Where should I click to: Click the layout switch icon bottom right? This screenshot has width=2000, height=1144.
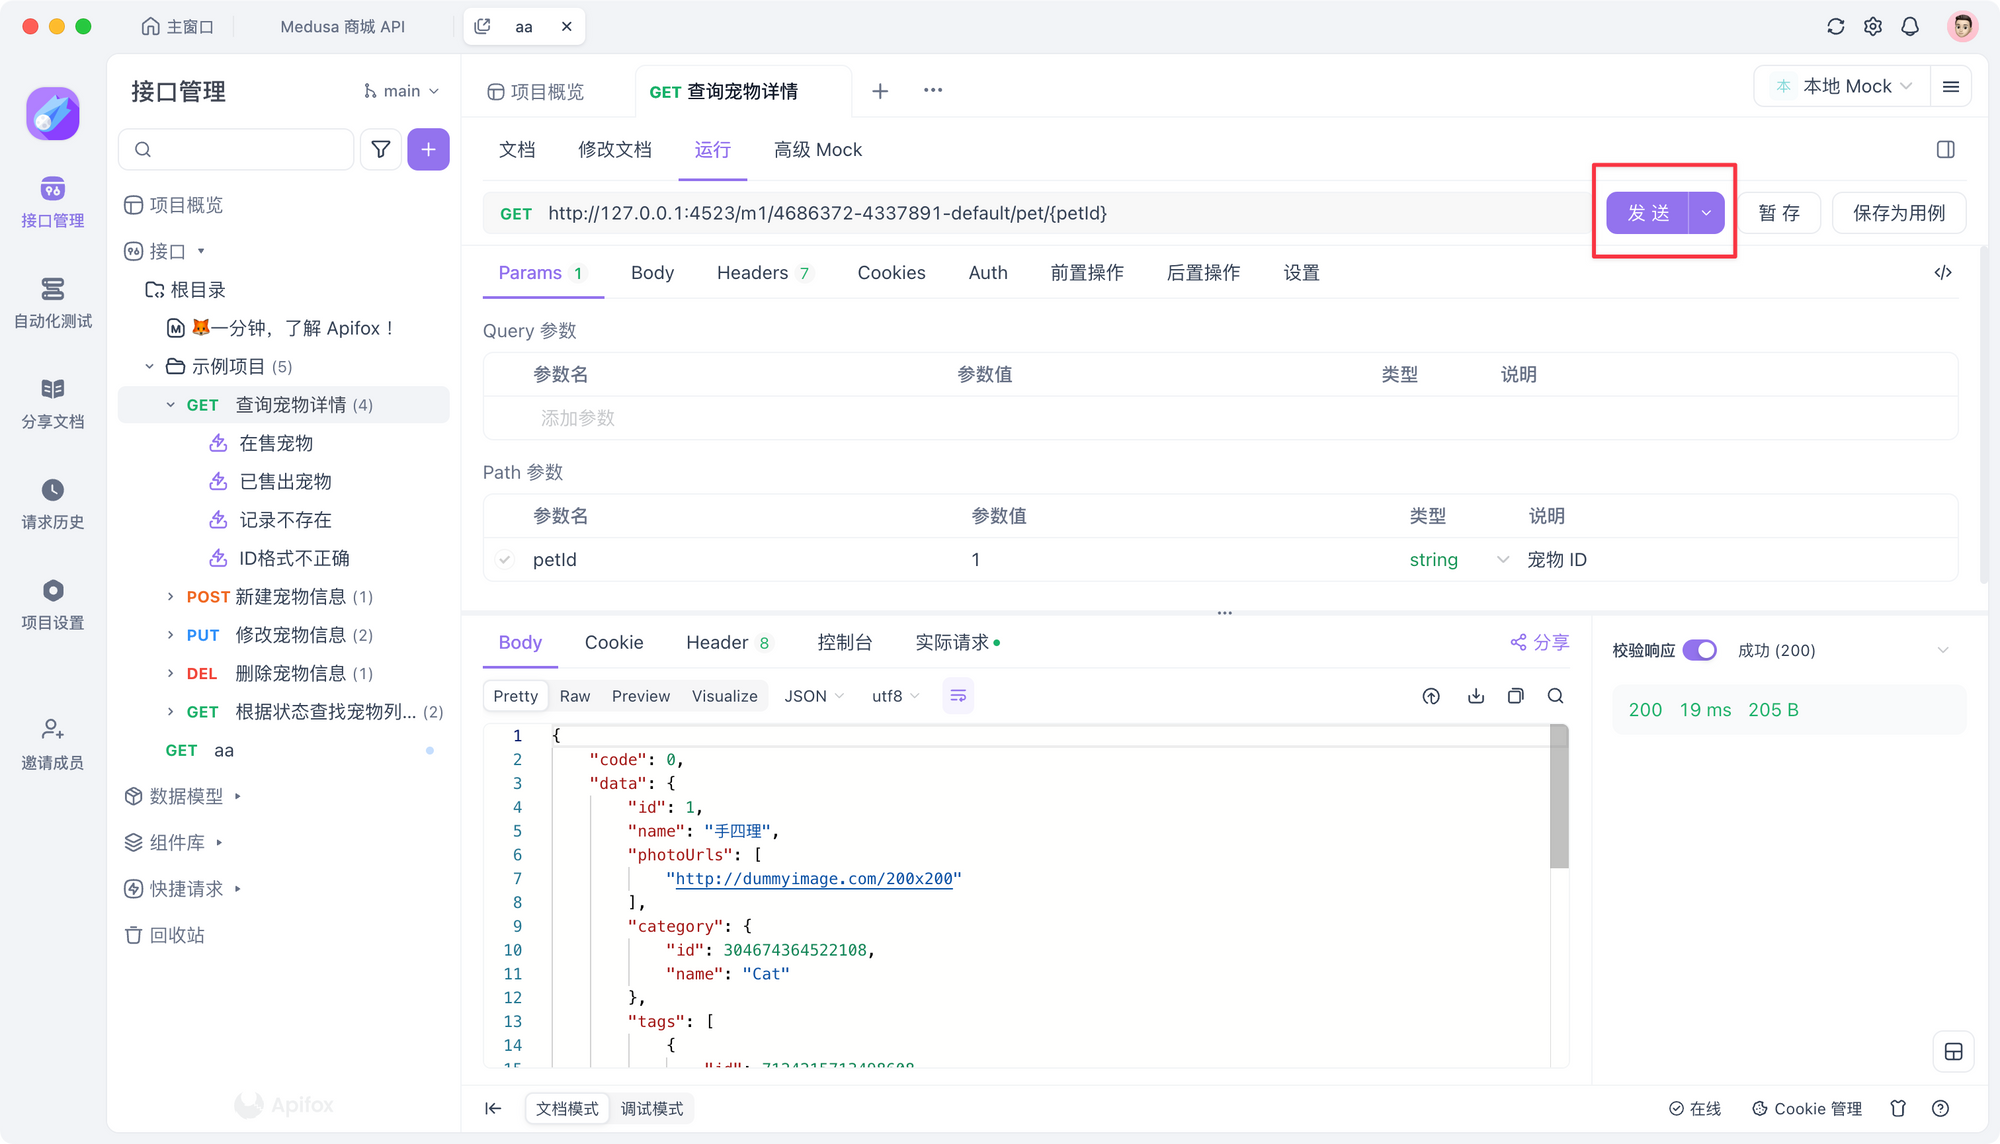coord(1953,1052)
